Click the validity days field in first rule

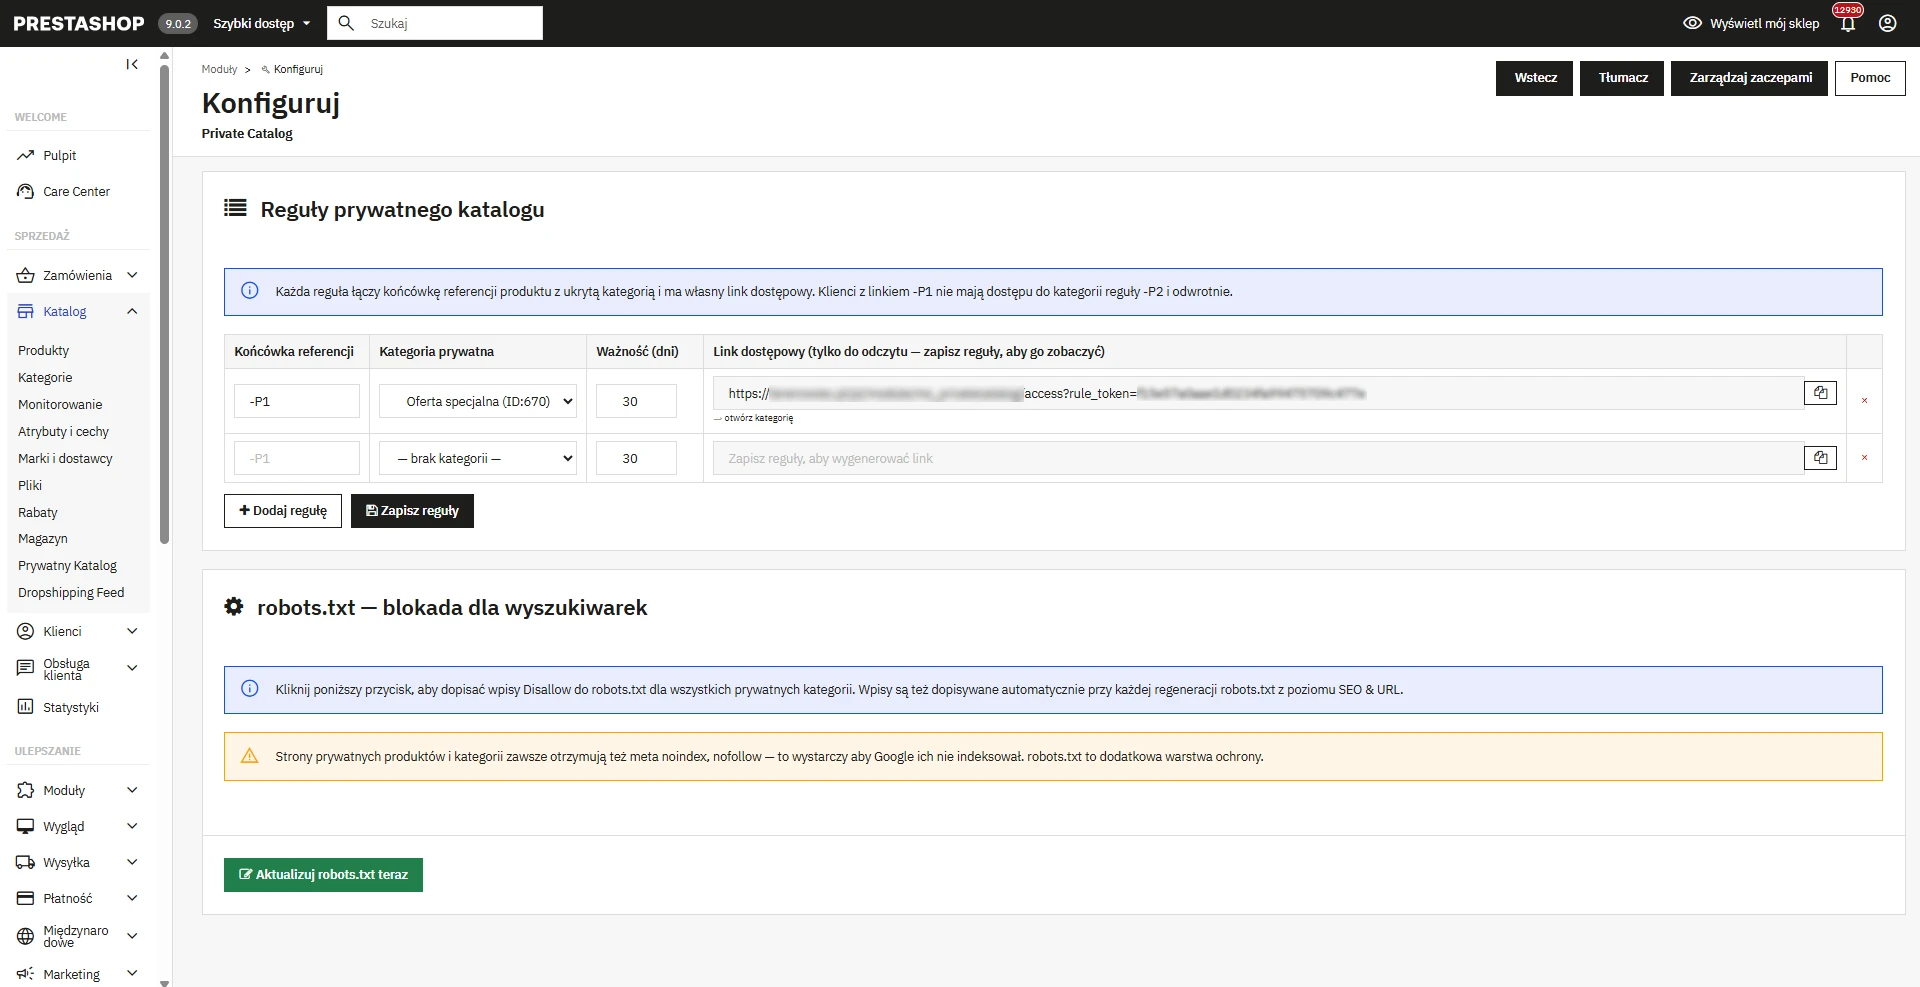coord(636,401)
